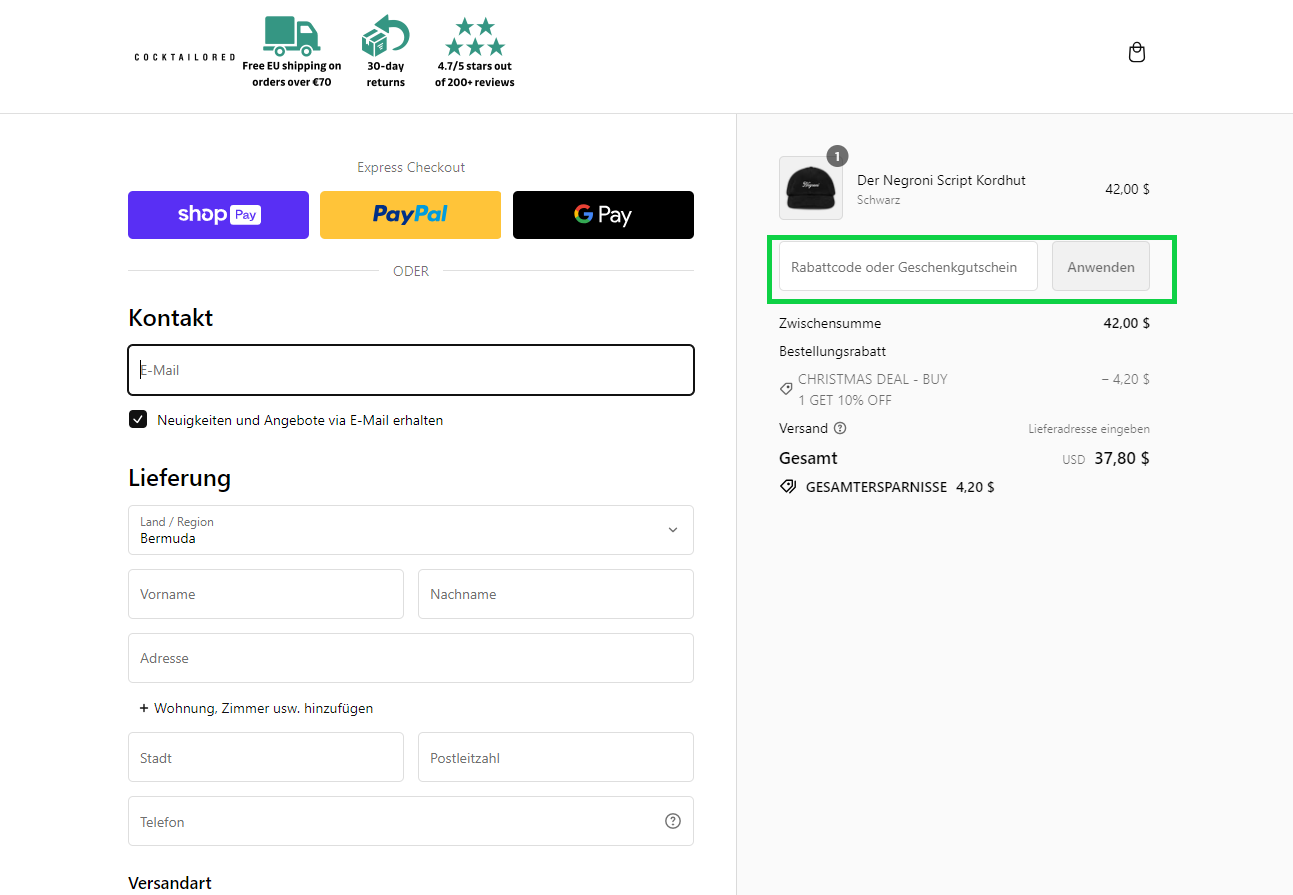Uncheck Neuigkeiten und Angebote via E-Mail

click(138, 419)
